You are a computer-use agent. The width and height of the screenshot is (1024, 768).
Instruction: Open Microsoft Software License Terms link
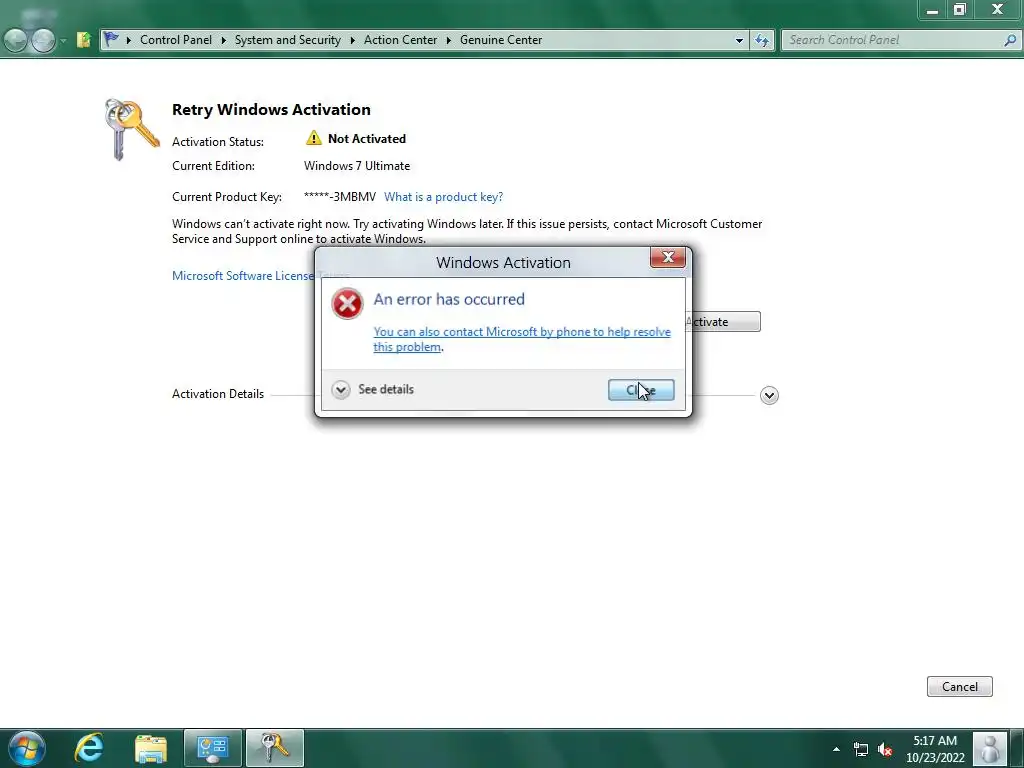point(242,276)
